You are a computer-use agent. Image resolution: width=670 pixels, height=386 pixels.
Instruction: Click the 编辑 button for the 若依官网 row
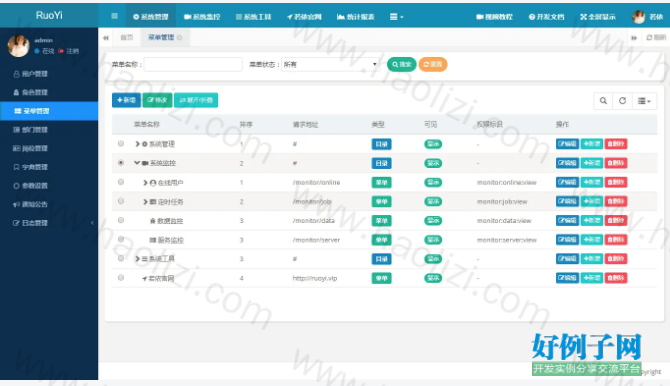click(x=567, y=278)
